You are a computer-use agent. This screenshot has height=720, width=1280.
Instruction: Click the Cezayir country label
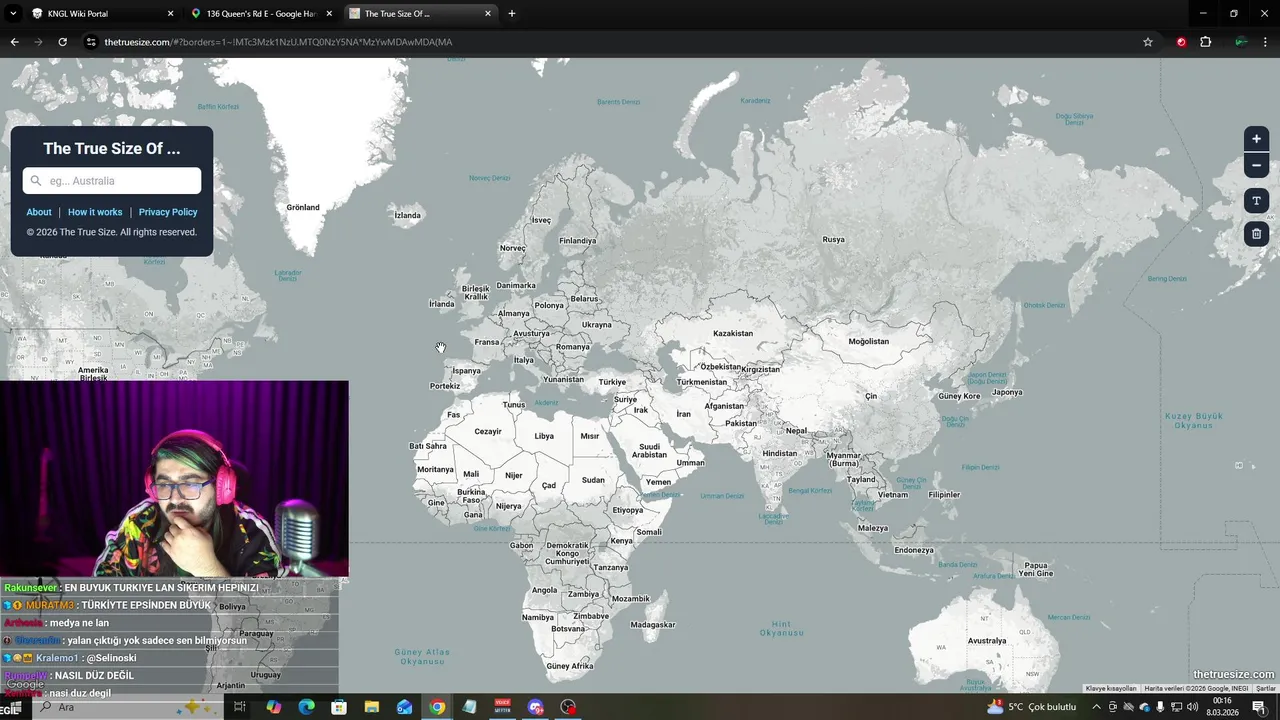point(488,432)
